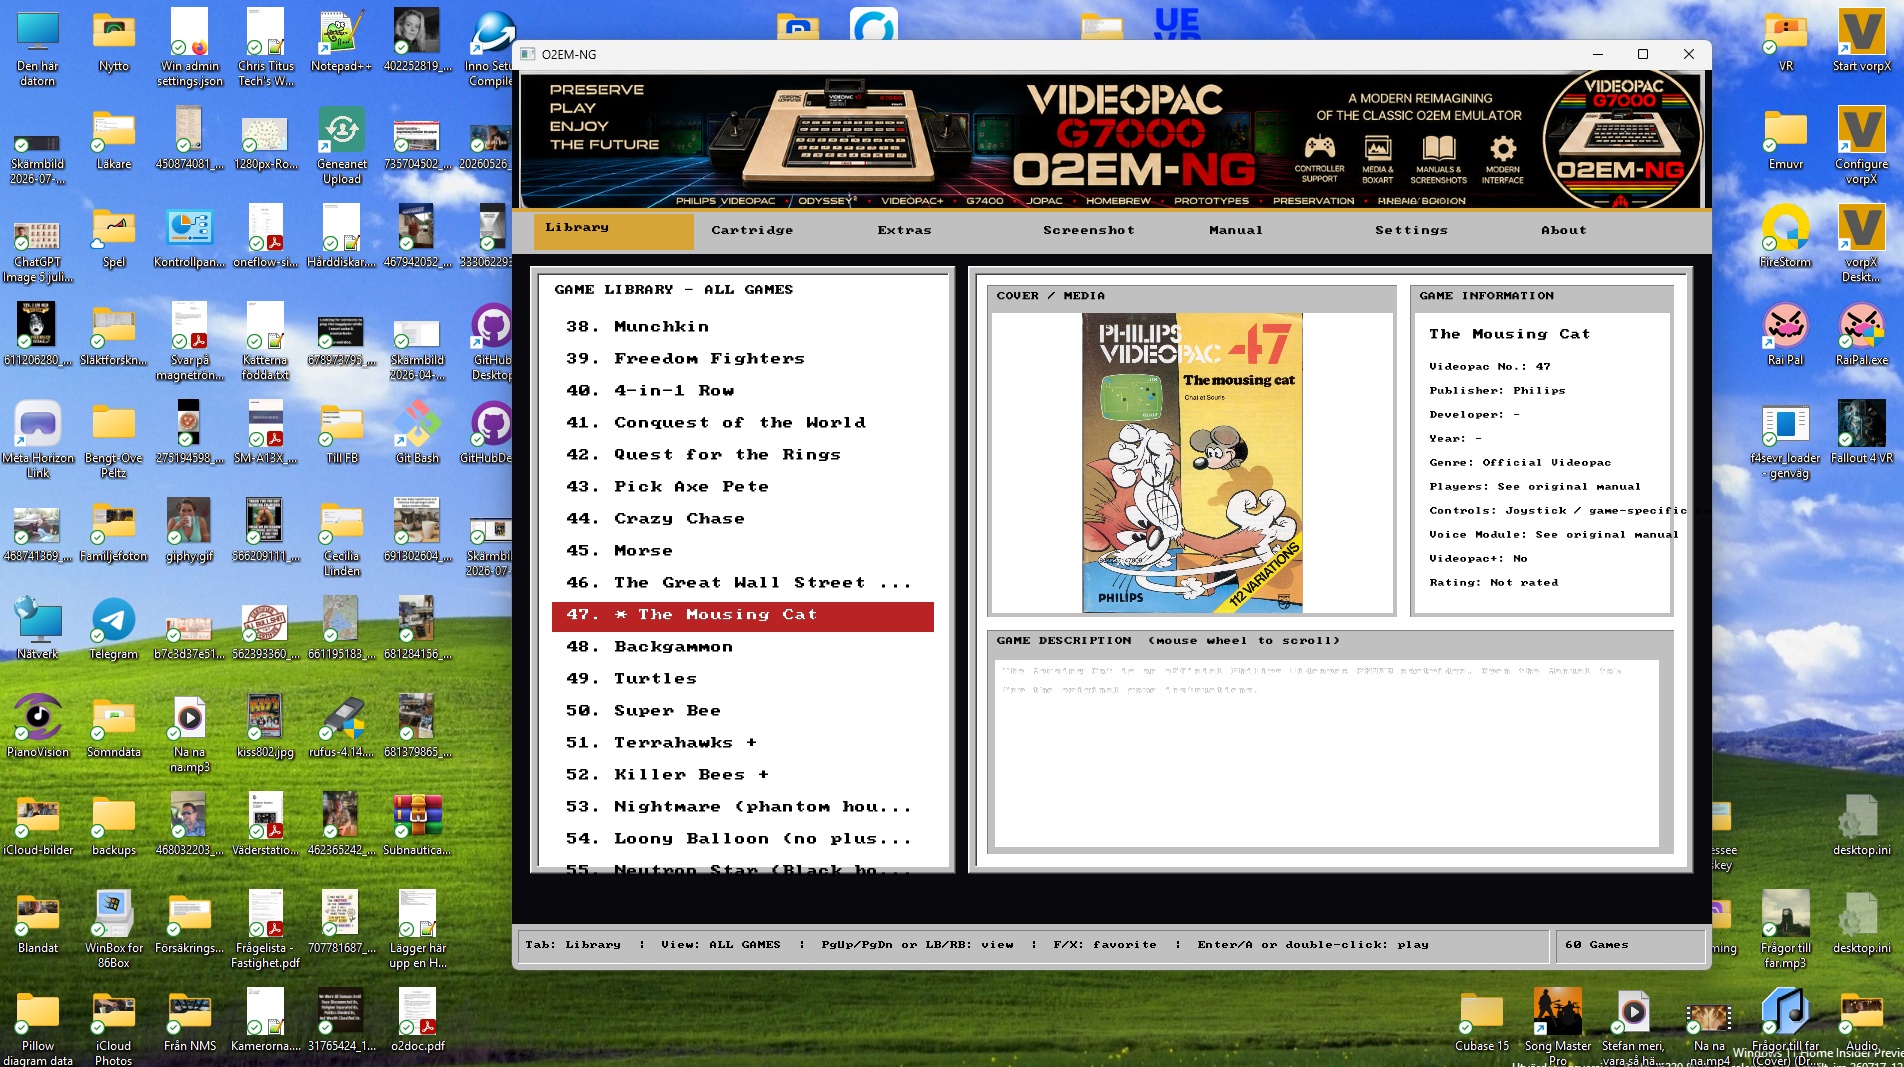Select the FireStorm desktop icon
Image resolution: width=1904 pixels, height=1067 pixels.
click(x=1785, y=238)
